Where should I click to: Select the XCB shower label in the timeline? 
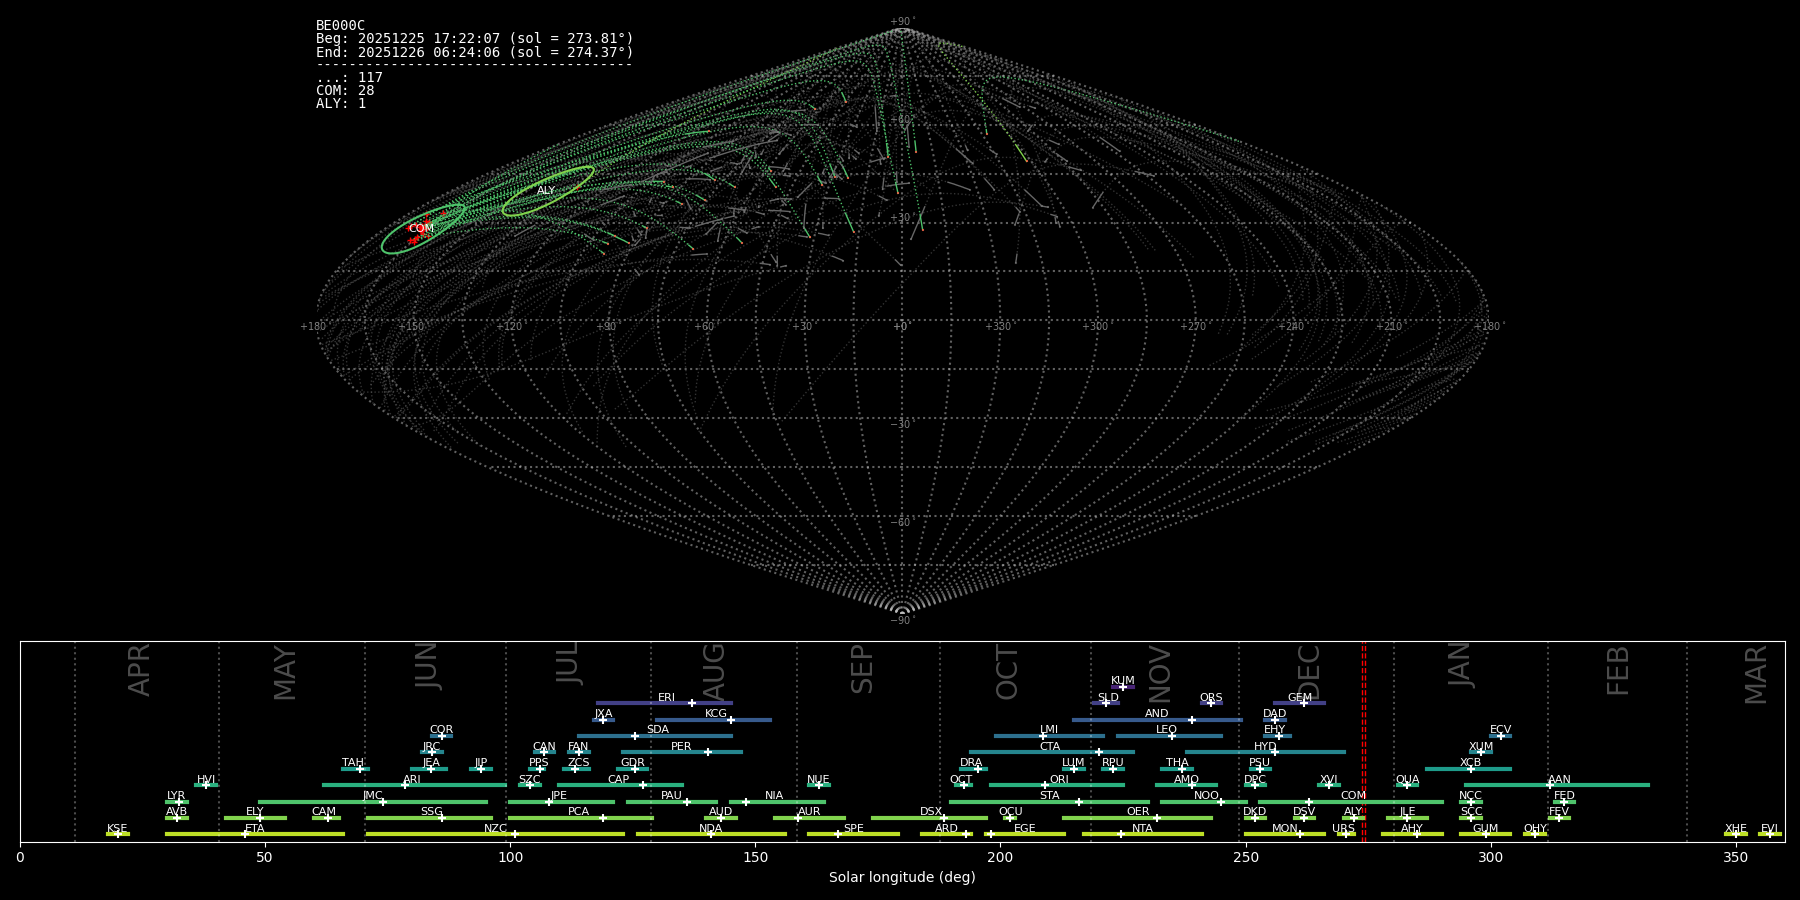click(1470, 763)
